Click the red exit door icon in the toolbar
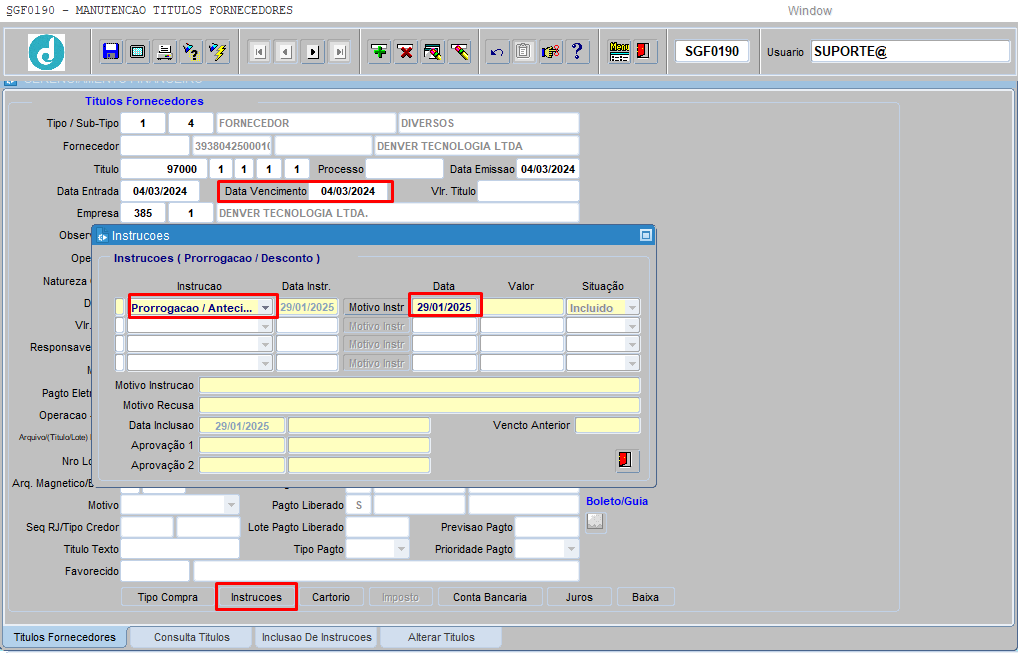The image size is (1018, 653). tap(643, 52)
